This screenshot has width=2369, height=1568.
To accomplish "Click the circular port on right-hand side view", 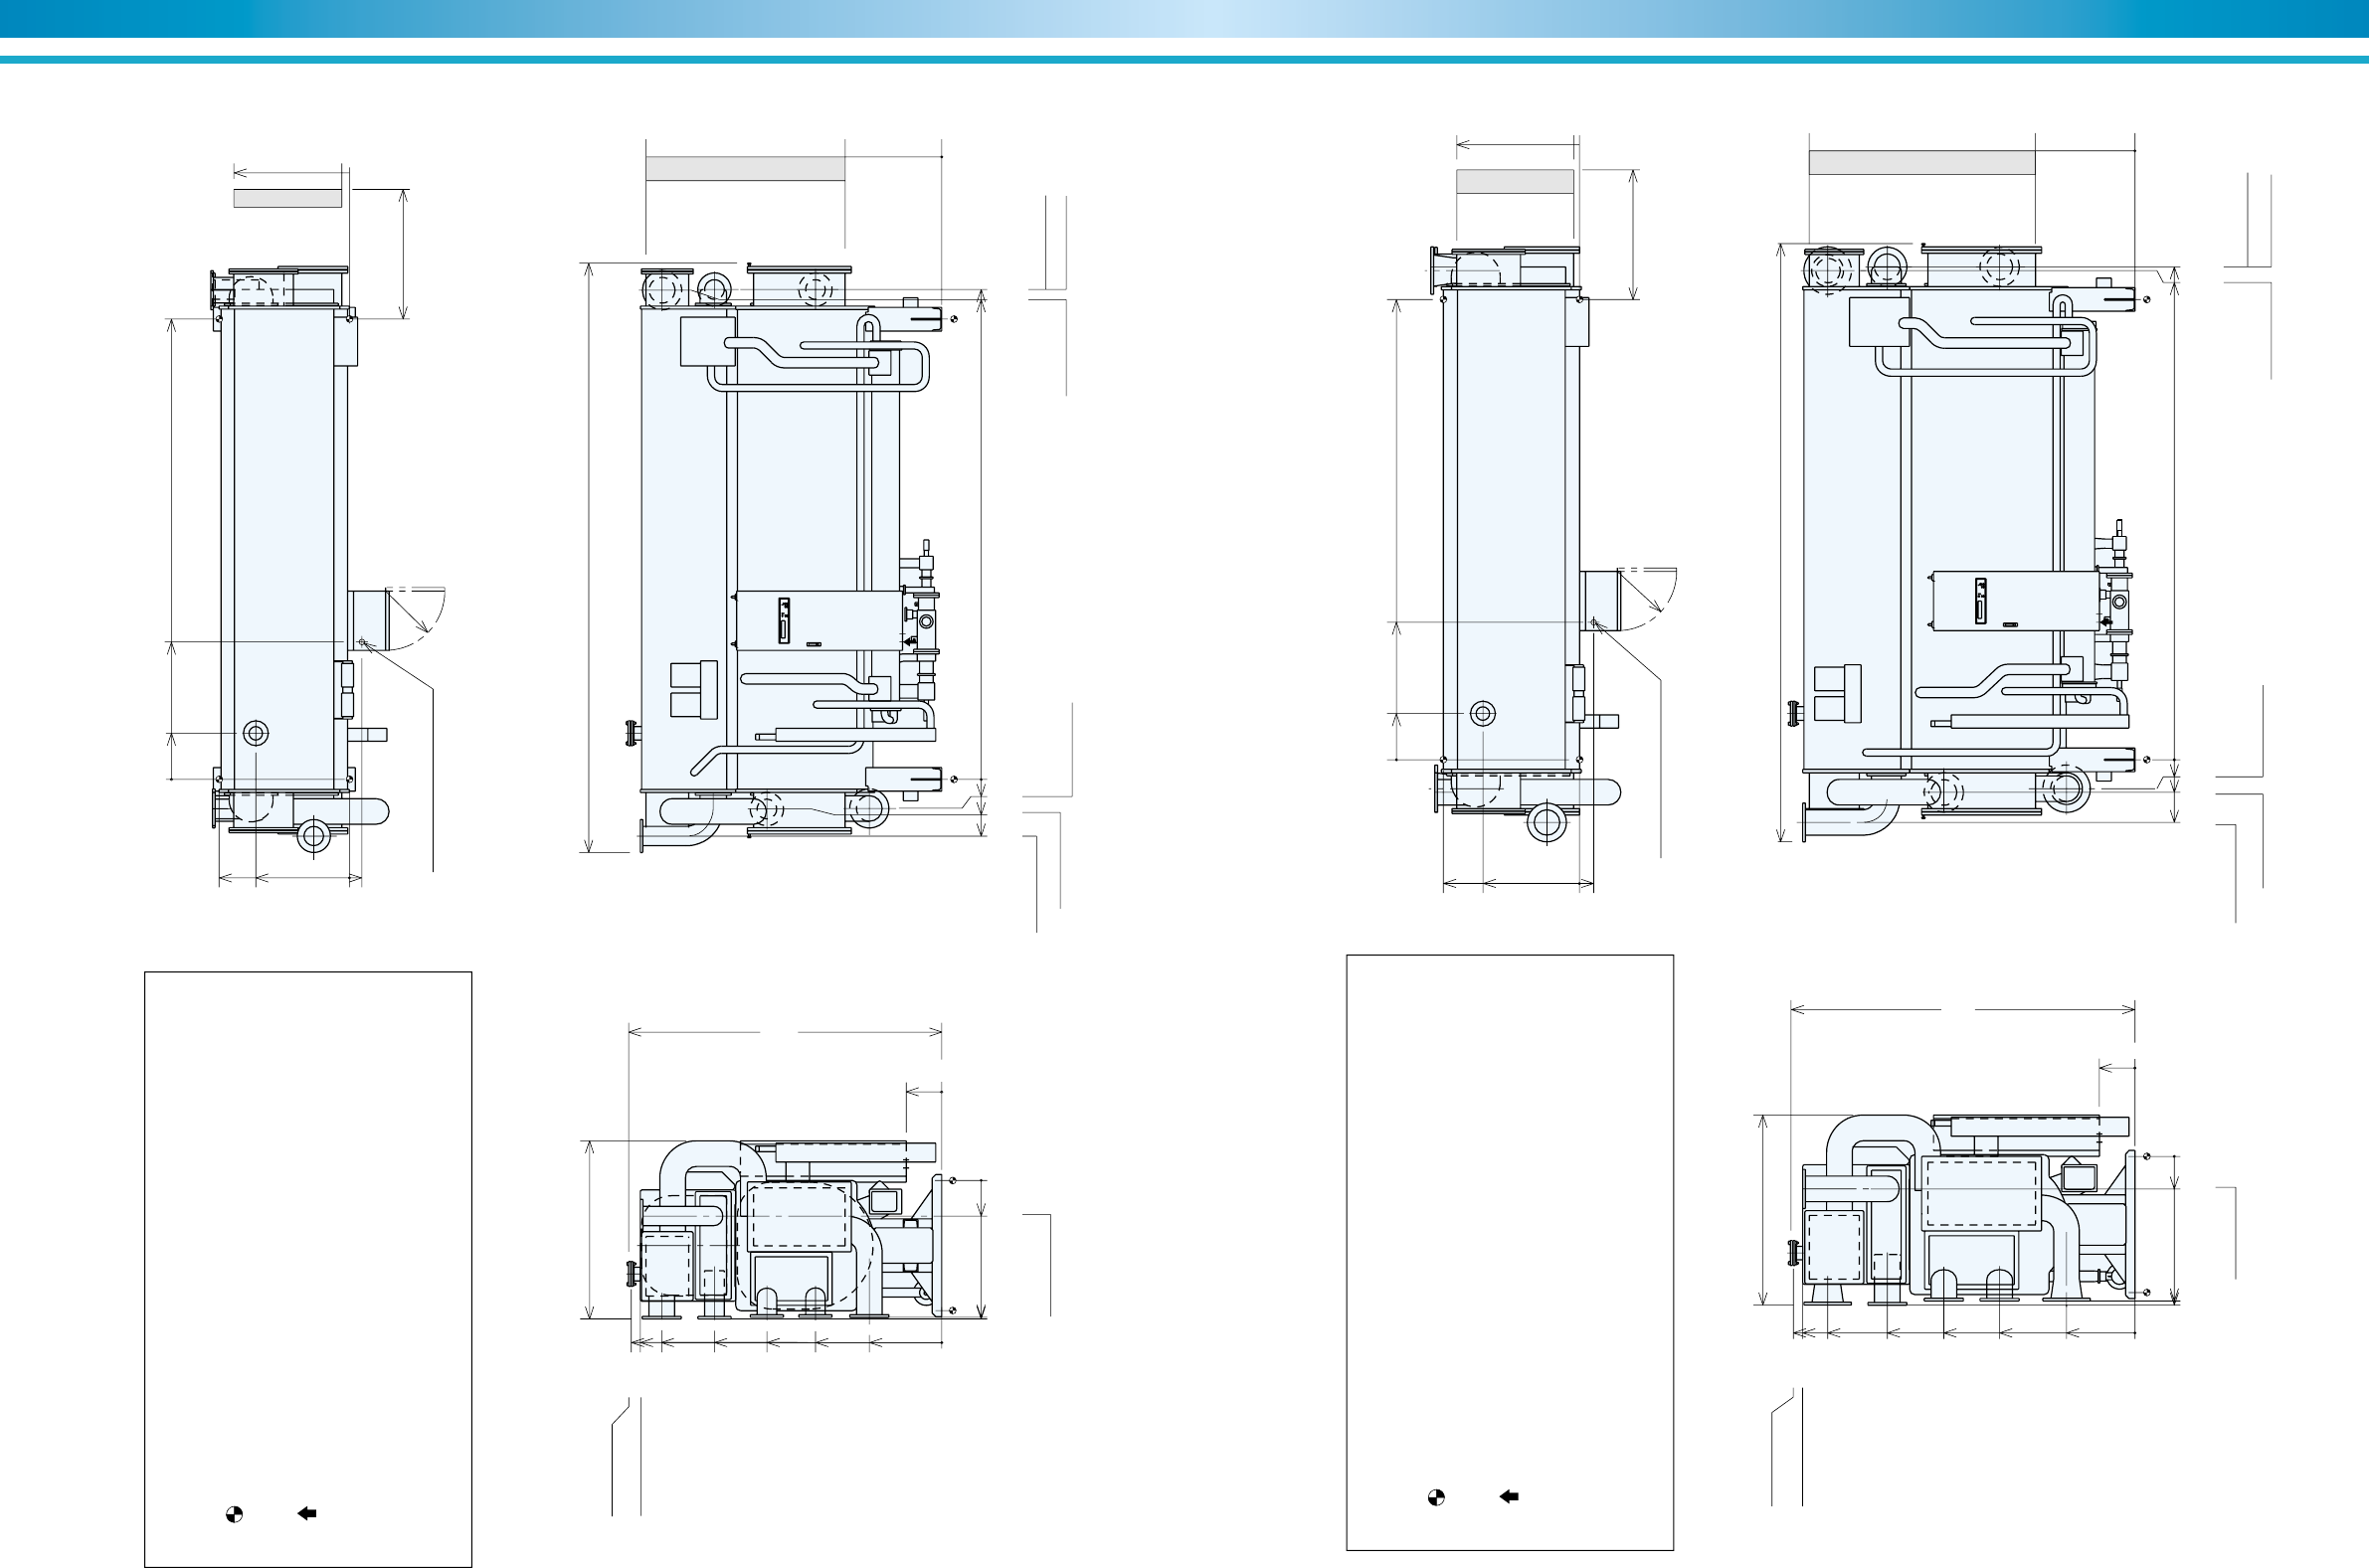I will coord(1483,713).
